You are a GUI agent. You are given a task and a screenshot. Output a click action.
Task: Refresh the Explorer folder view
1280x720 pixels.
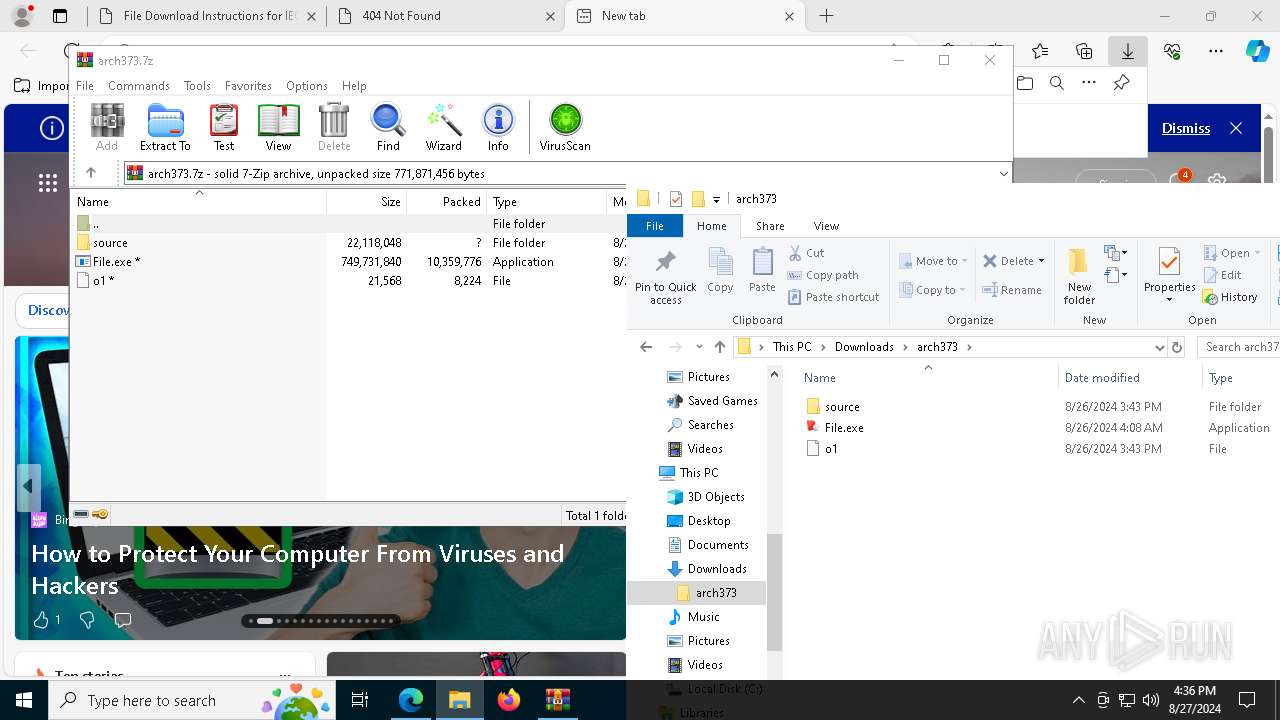coord(1177,347)
